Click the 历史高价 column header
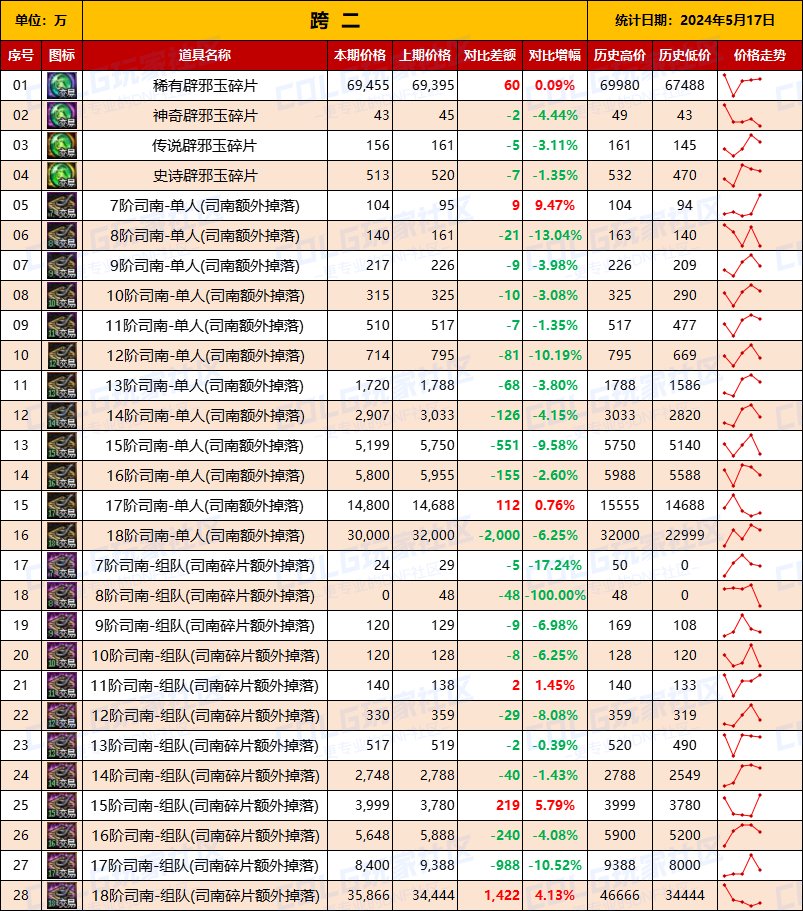 pos(619,55)
